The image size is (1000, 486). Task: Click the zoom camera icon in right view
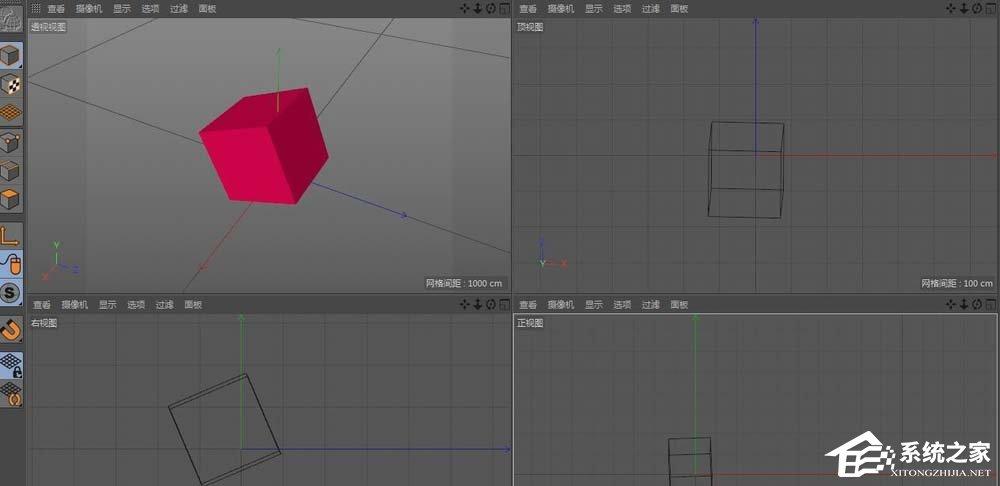(x=478, y=304)
